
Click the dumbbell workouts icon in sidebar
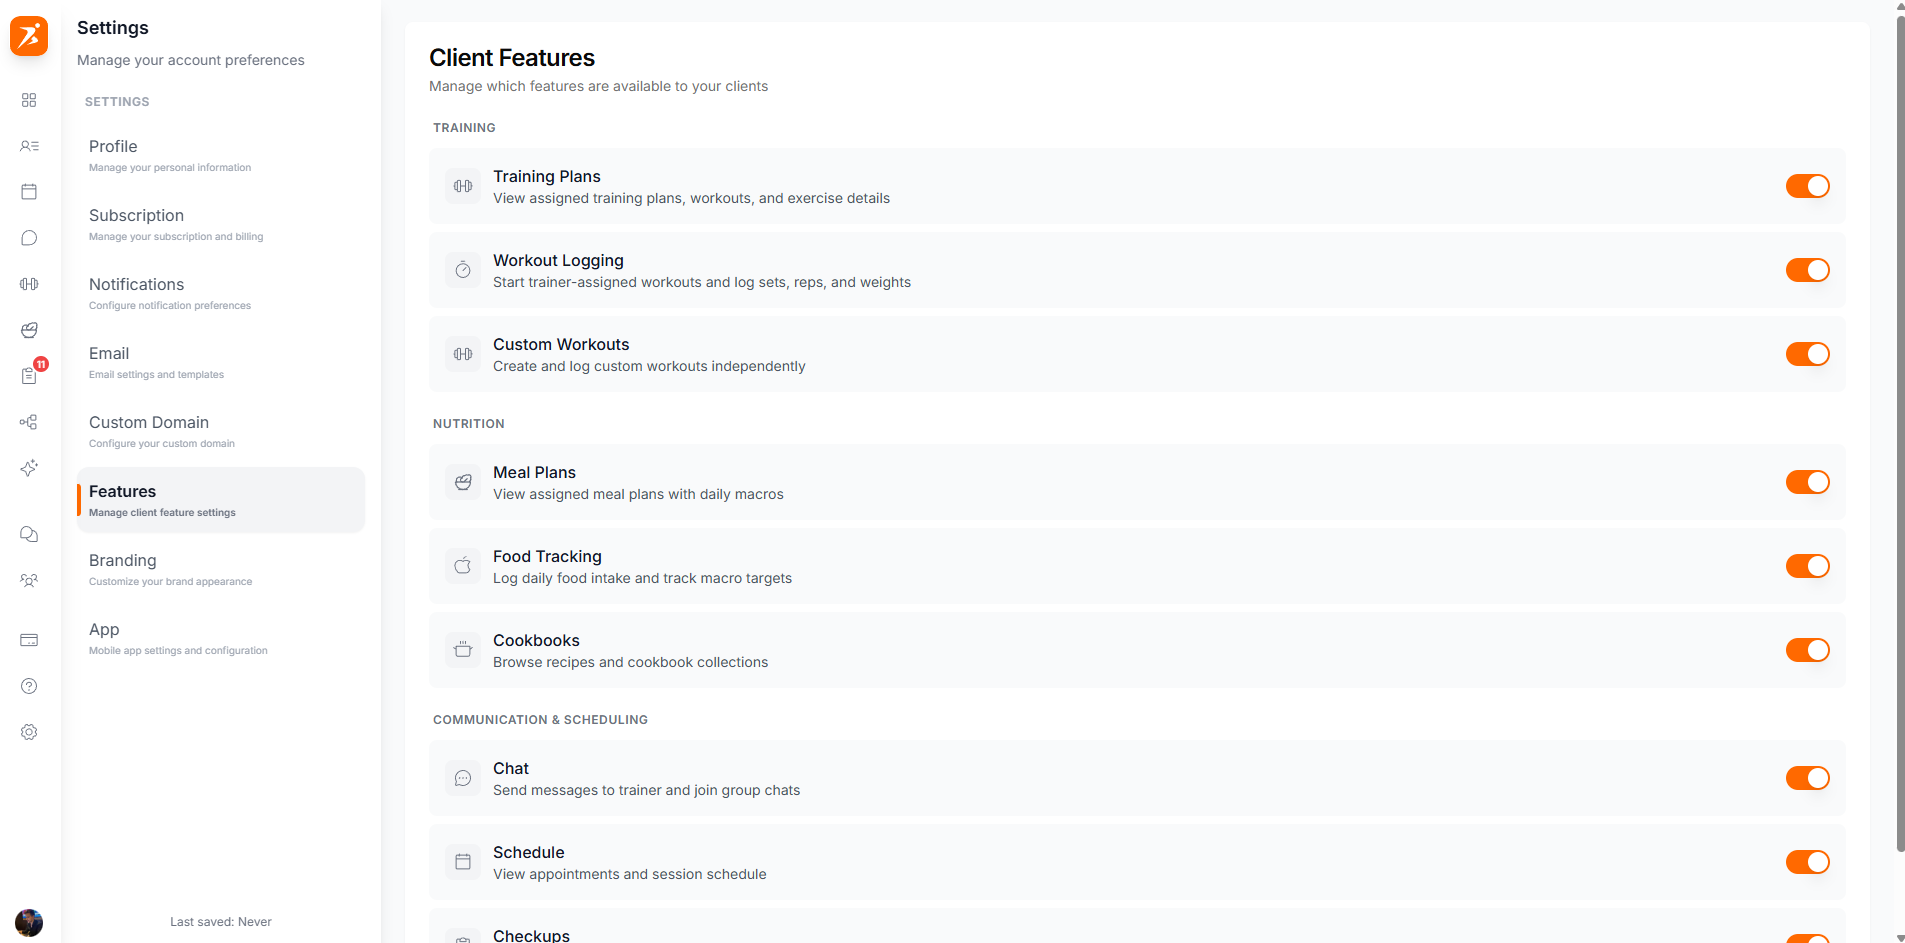click(29, 284)
